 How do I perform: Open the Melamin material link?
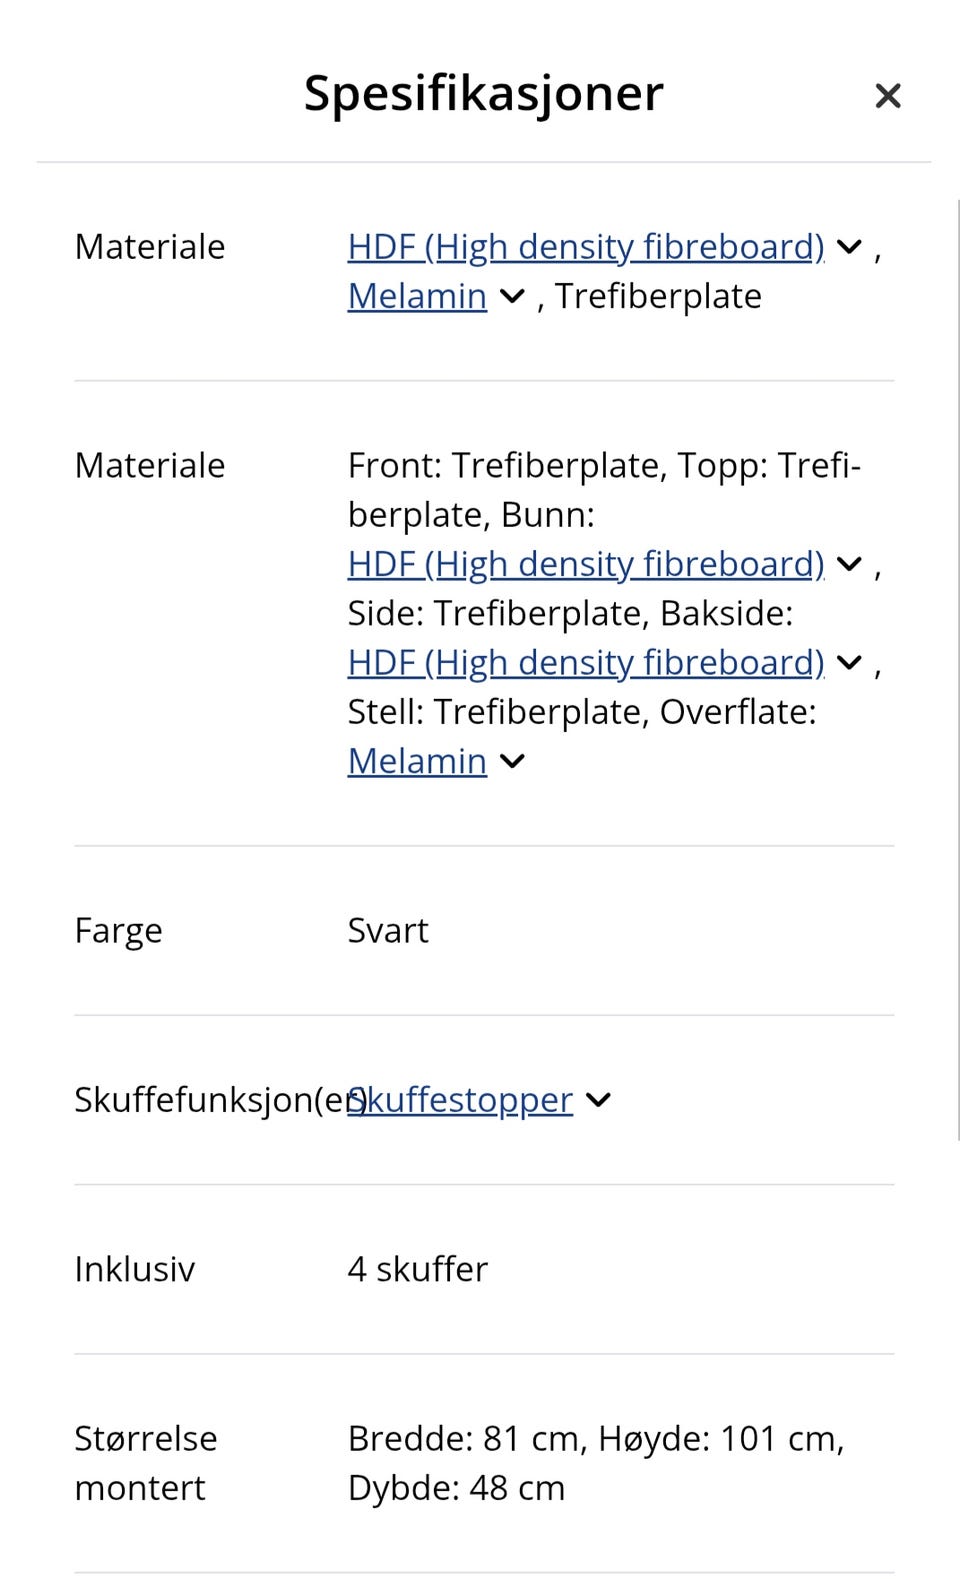[x=416, y=297]
